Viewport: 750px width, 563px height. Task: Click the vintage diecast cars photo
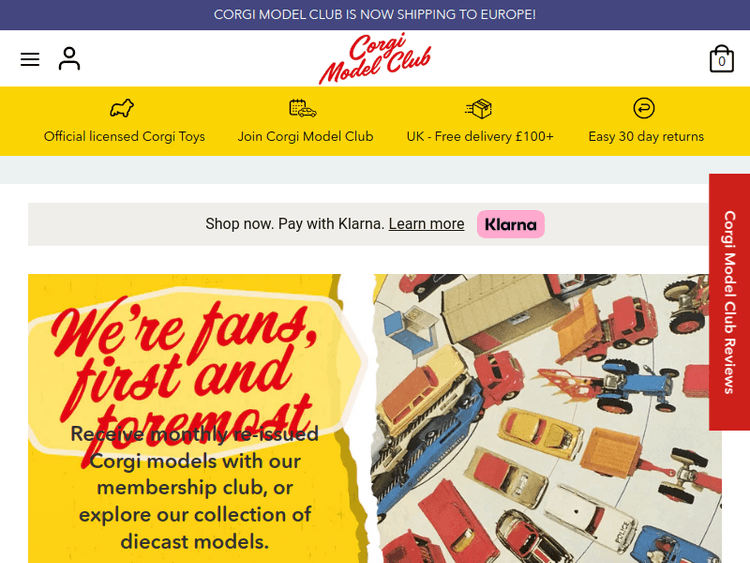(547, 419)
